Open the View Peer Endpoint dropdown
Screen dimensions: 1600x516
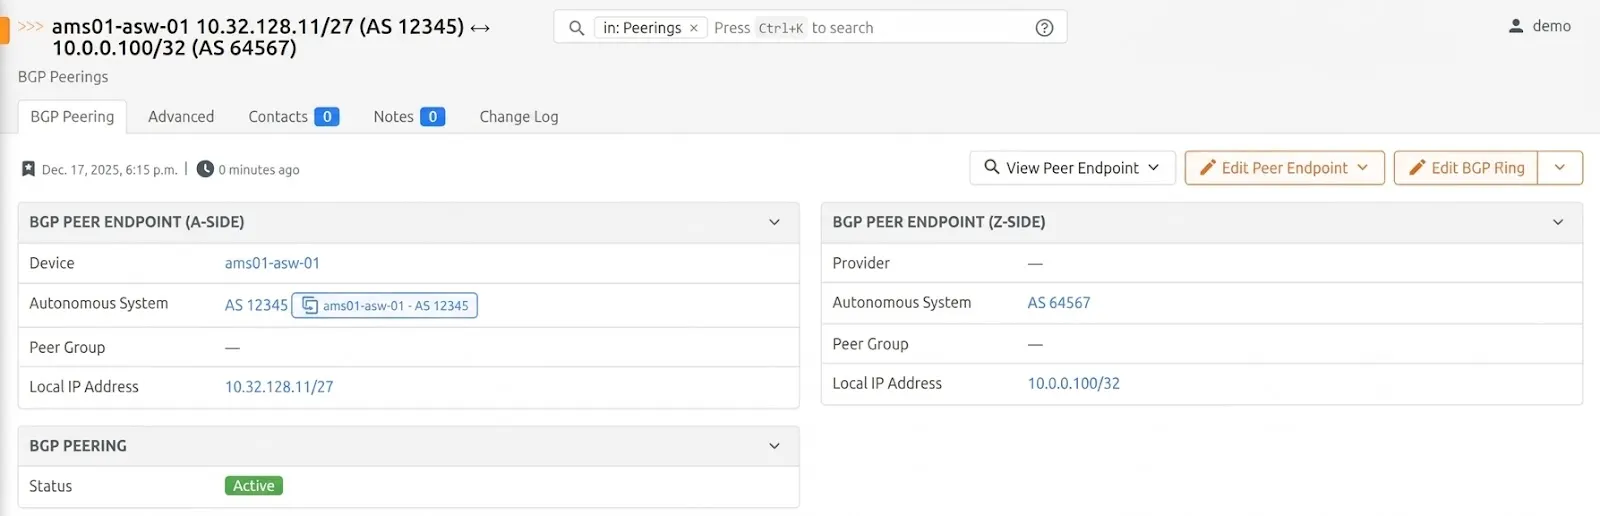pos(1072,168)
